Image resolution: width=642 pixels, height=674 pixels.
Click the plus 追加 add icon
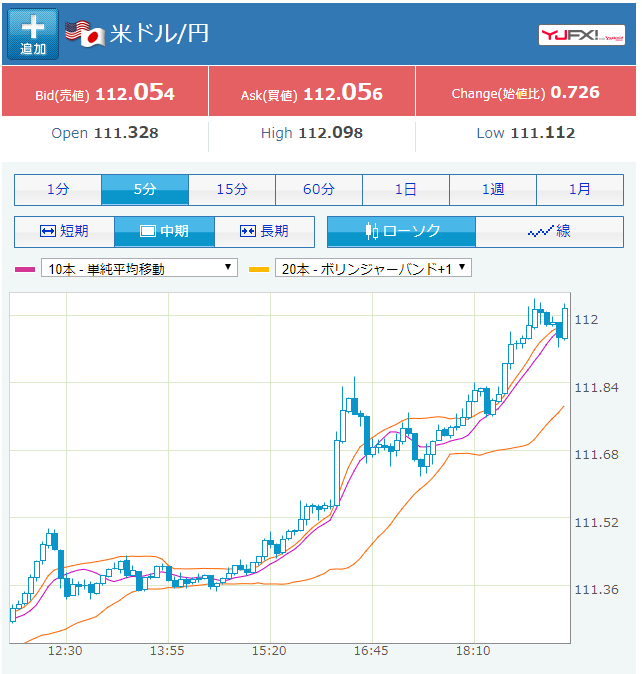click(33, 34)
